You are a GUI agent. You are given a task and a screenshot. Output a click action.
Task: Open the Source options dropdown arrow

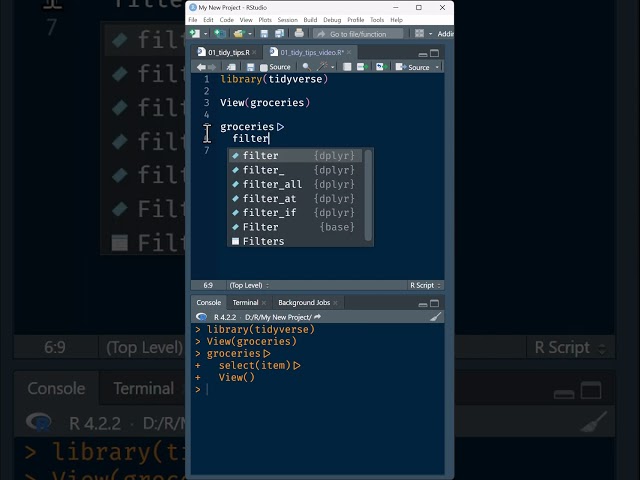pyautogui.click(x=437, y=67)
